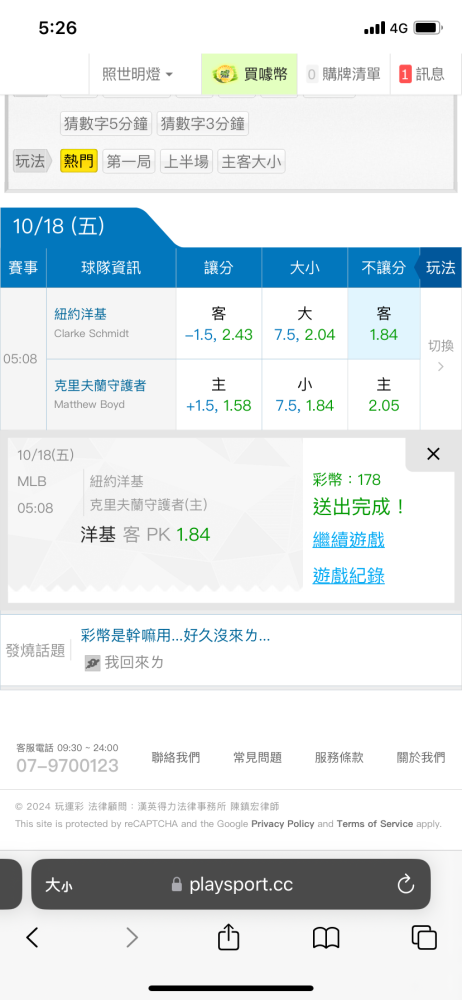This screenshot has width=462, height=1000.
Task: Select 猜數字3分鐘 game option
Action: pyautogui.click(x=203, y=124)
